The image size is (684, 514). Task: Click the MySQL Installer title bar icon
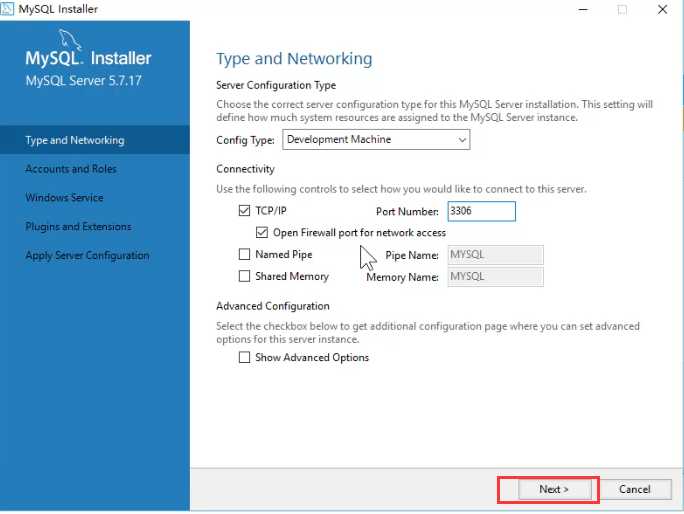(7, 8)
